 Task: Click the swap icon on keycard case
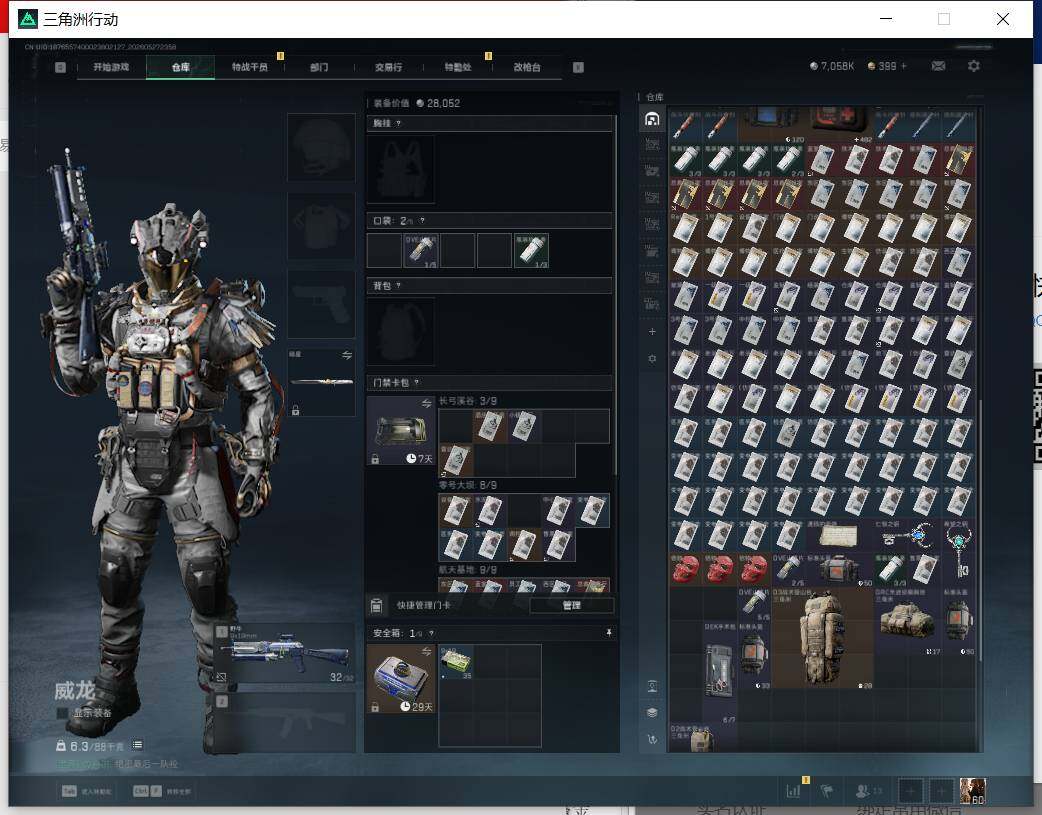(426, 404)
